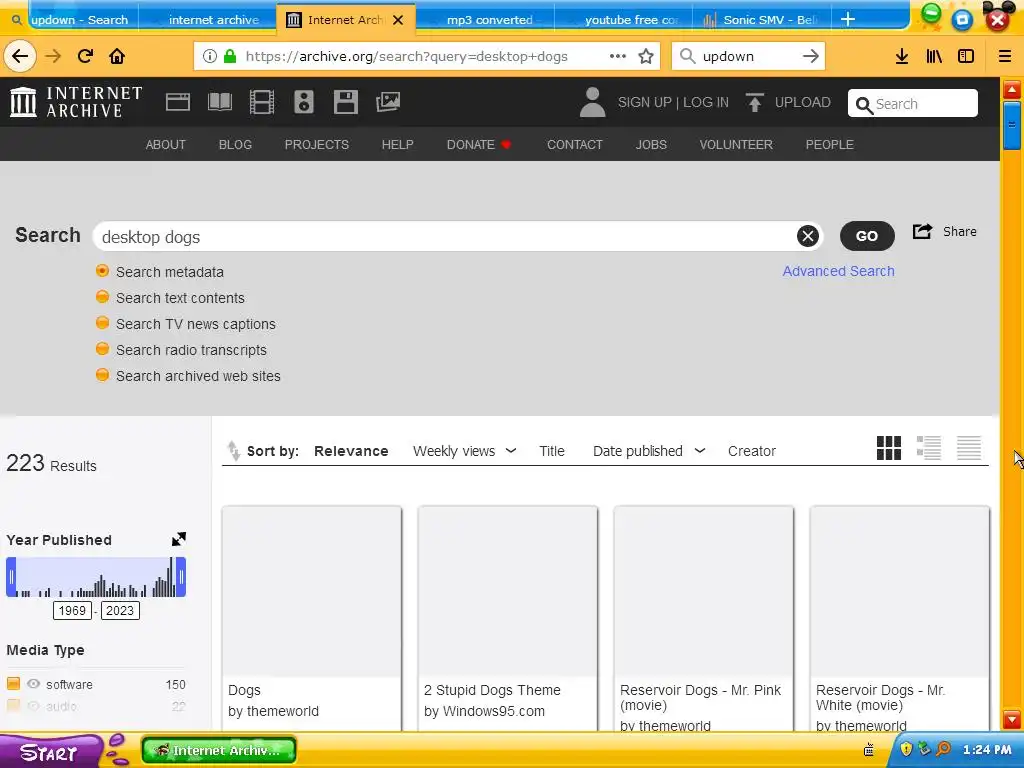Click the user avatar icon
This screenshot has width=1024, height=768.
[x=592, y=103]
